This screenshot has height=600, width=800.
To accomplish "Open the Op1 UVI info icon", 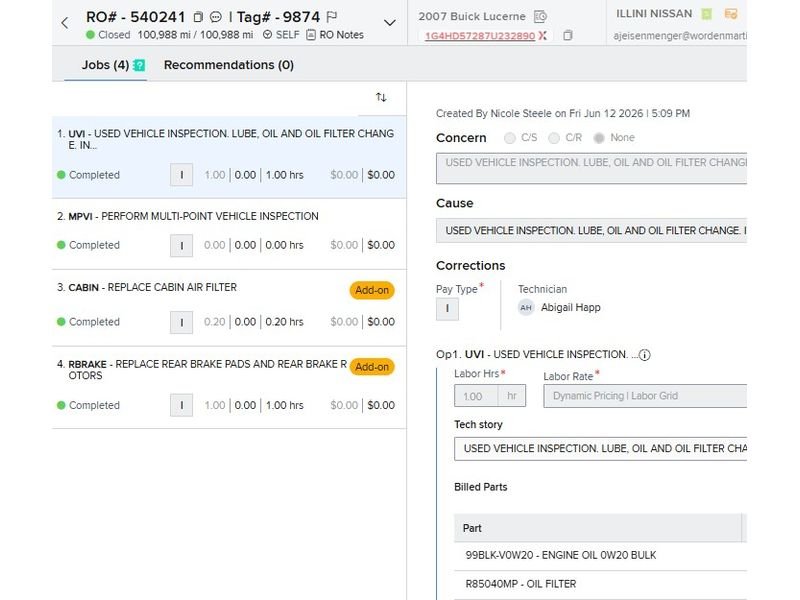I will pos(644,355).
